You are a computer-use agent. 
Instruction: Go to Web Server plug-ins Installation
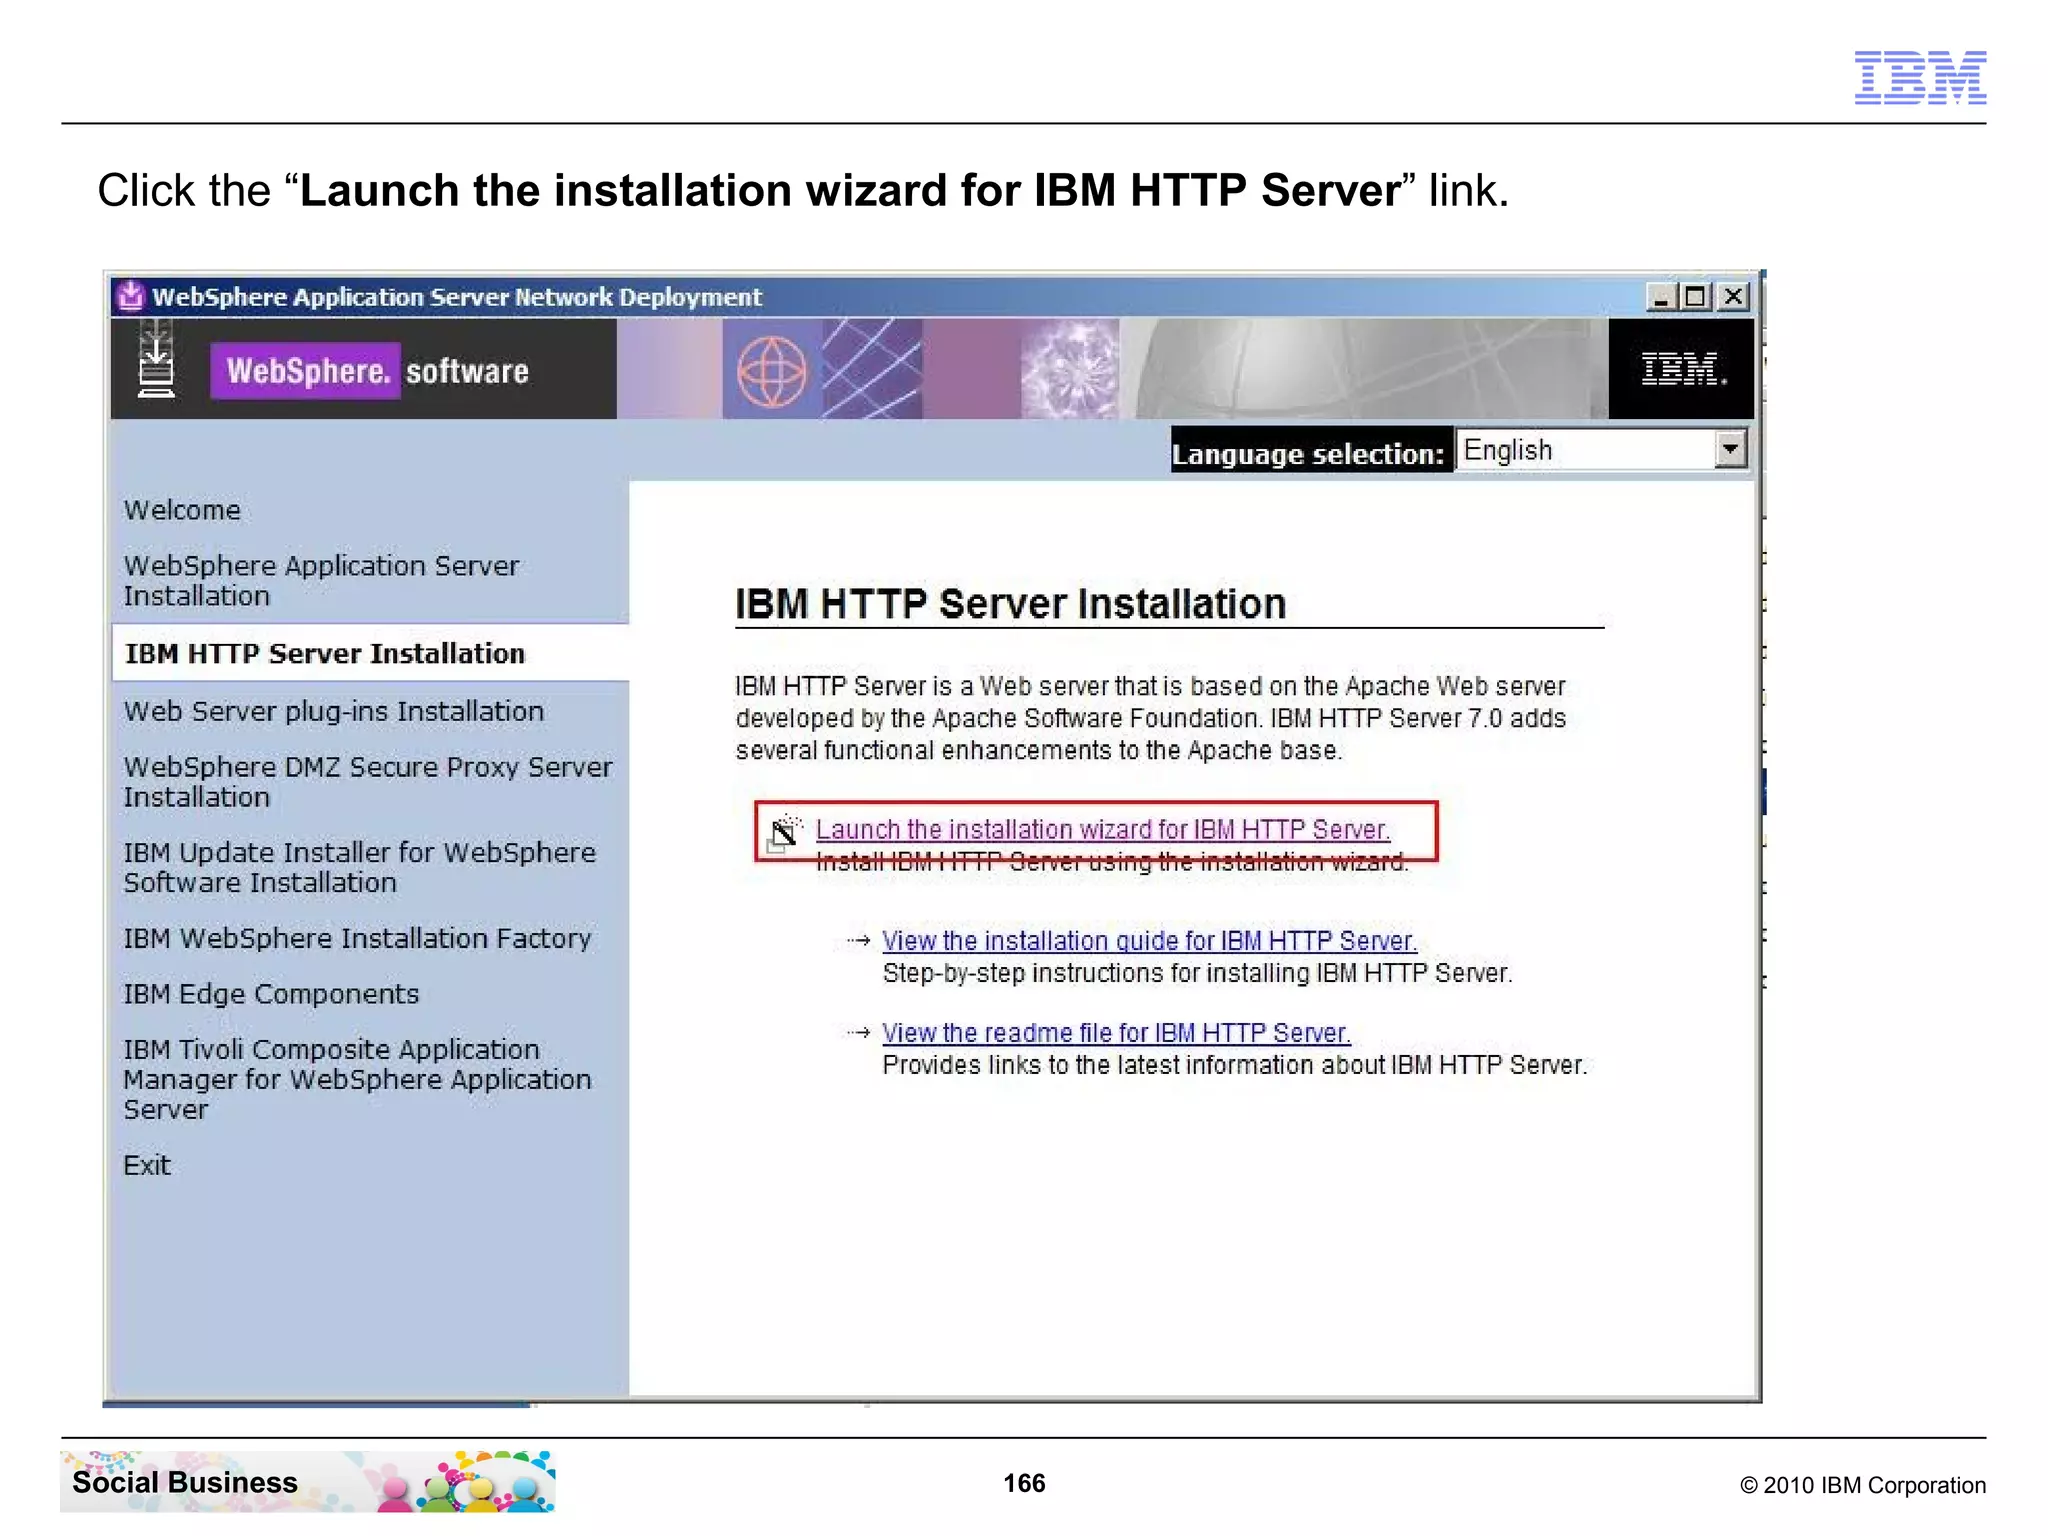tap(334, 711)
